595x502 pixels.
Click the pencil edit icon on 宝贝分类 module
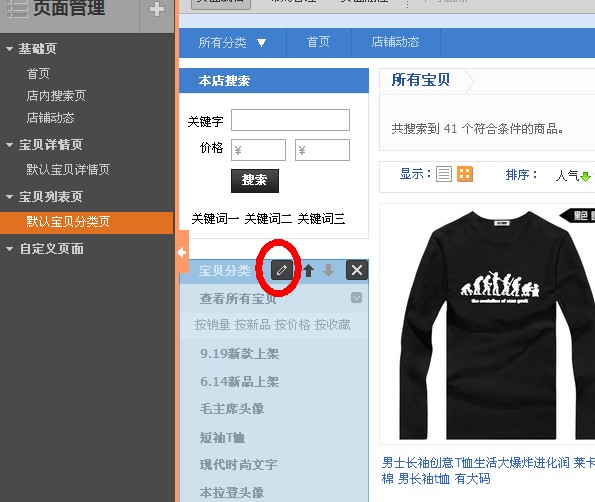[282, 270]
